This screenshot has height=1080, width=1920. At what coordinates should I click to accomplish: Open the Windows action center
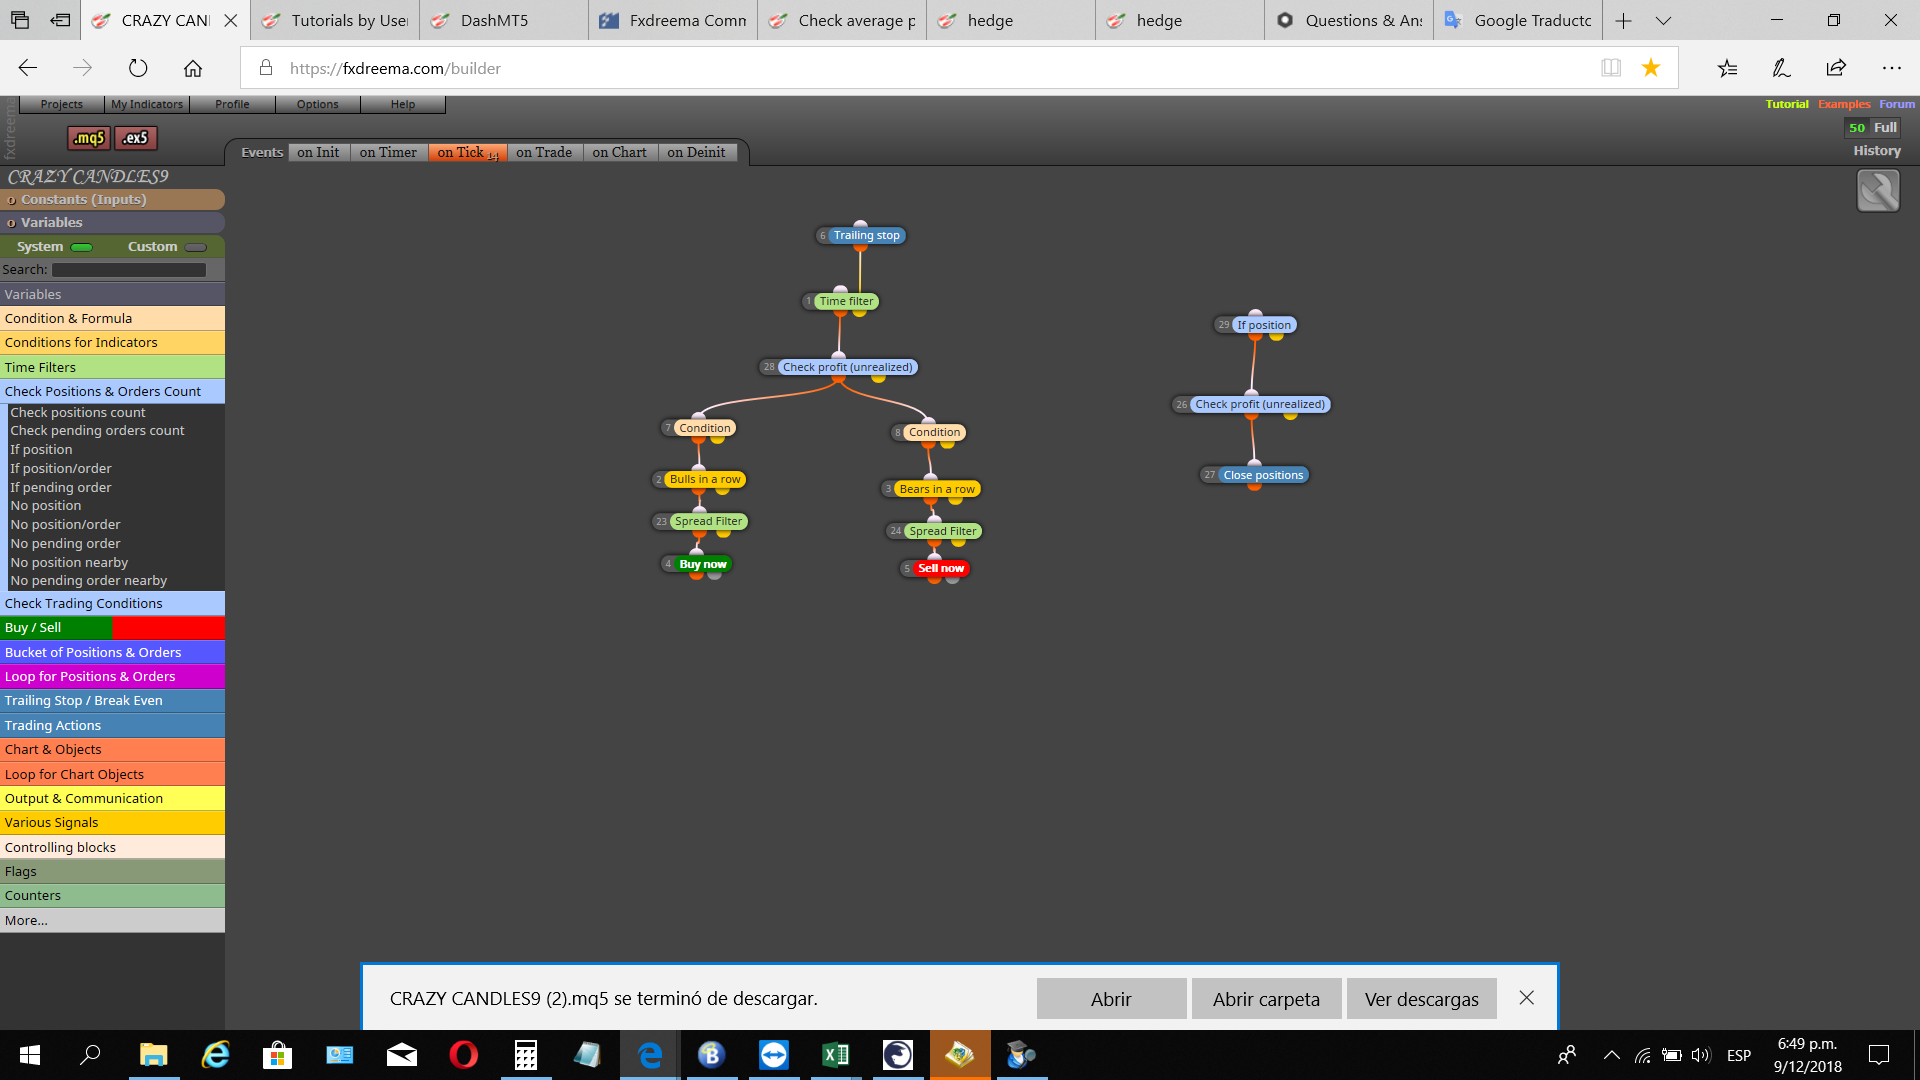coord(1879,1055)
